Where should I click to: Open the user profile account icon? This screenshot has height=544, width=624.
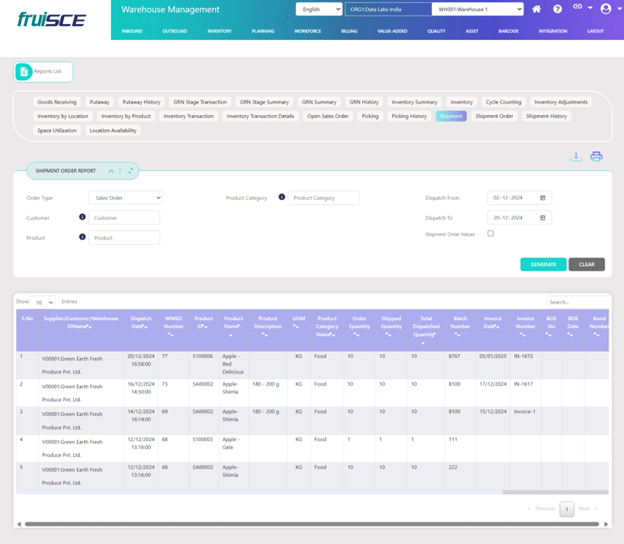(605, 9)
